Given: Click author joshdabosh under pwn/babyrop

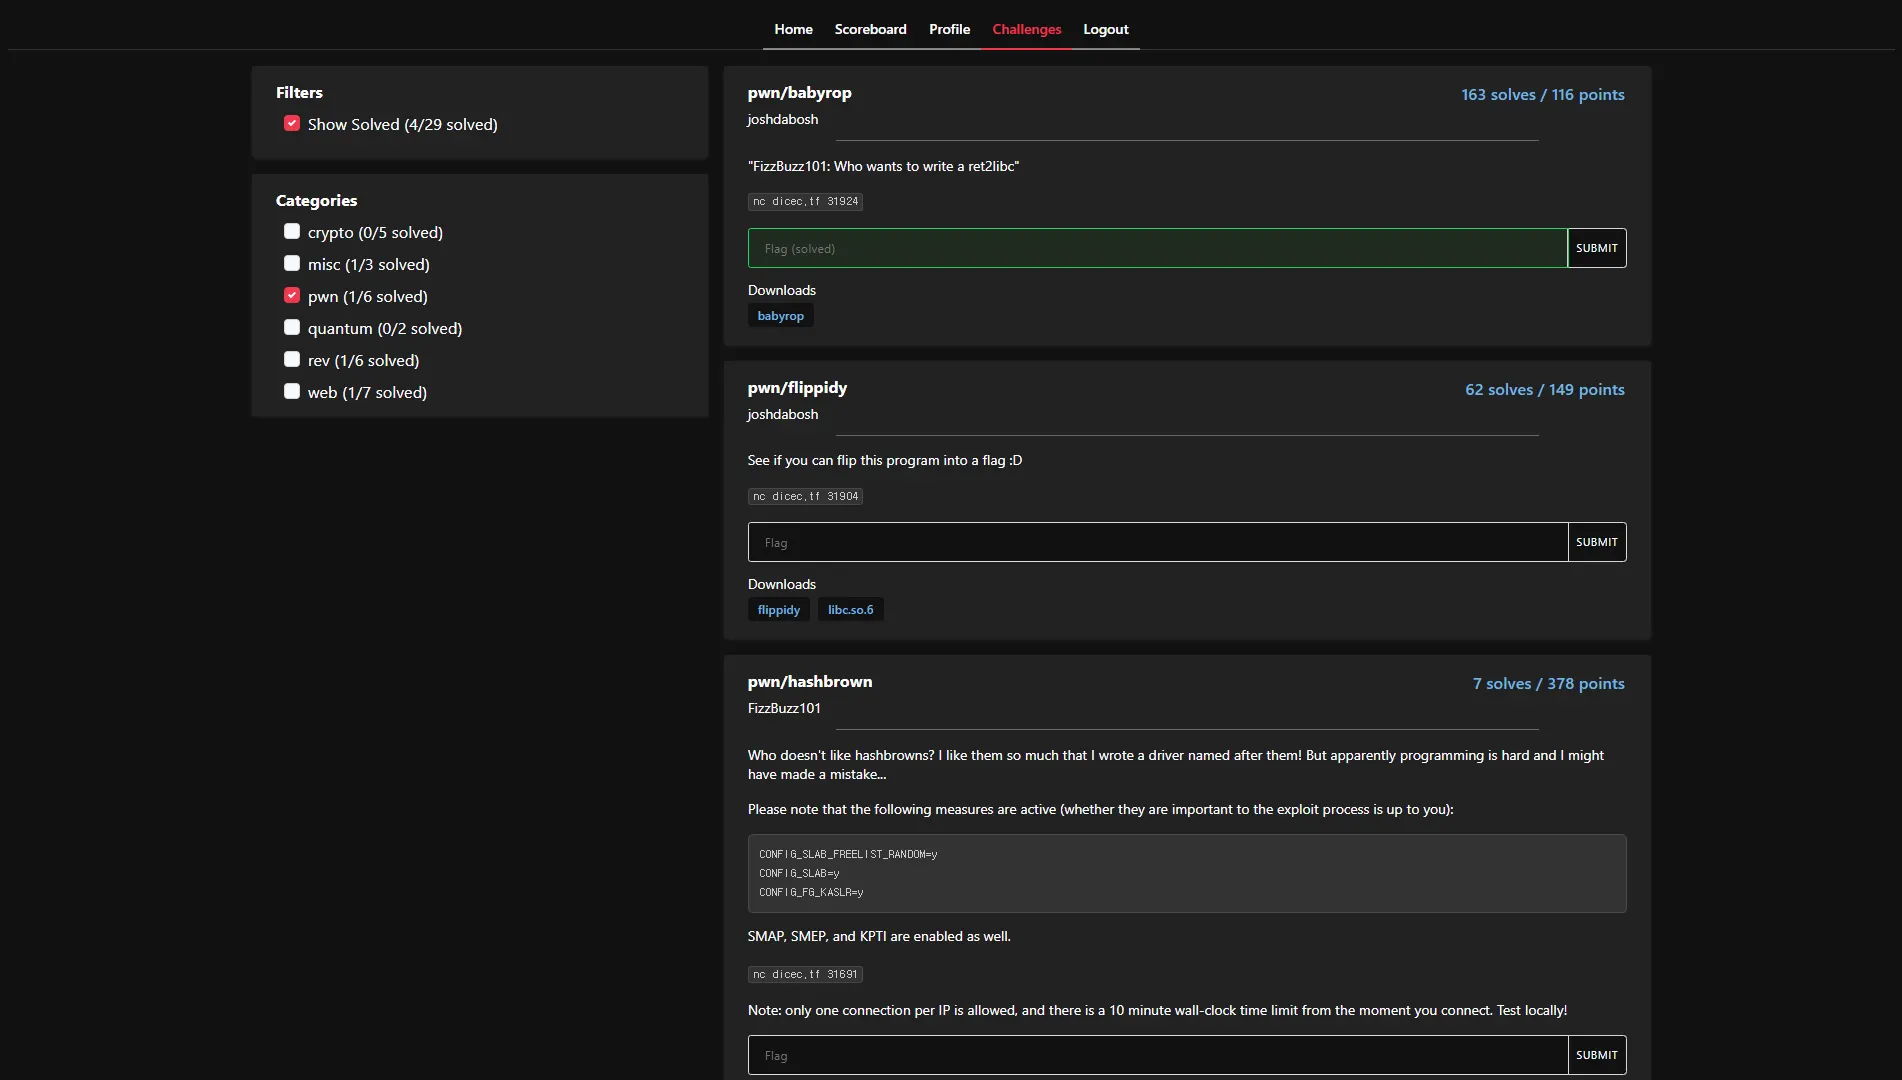Looking at the screenshot, I should (782, 119).
